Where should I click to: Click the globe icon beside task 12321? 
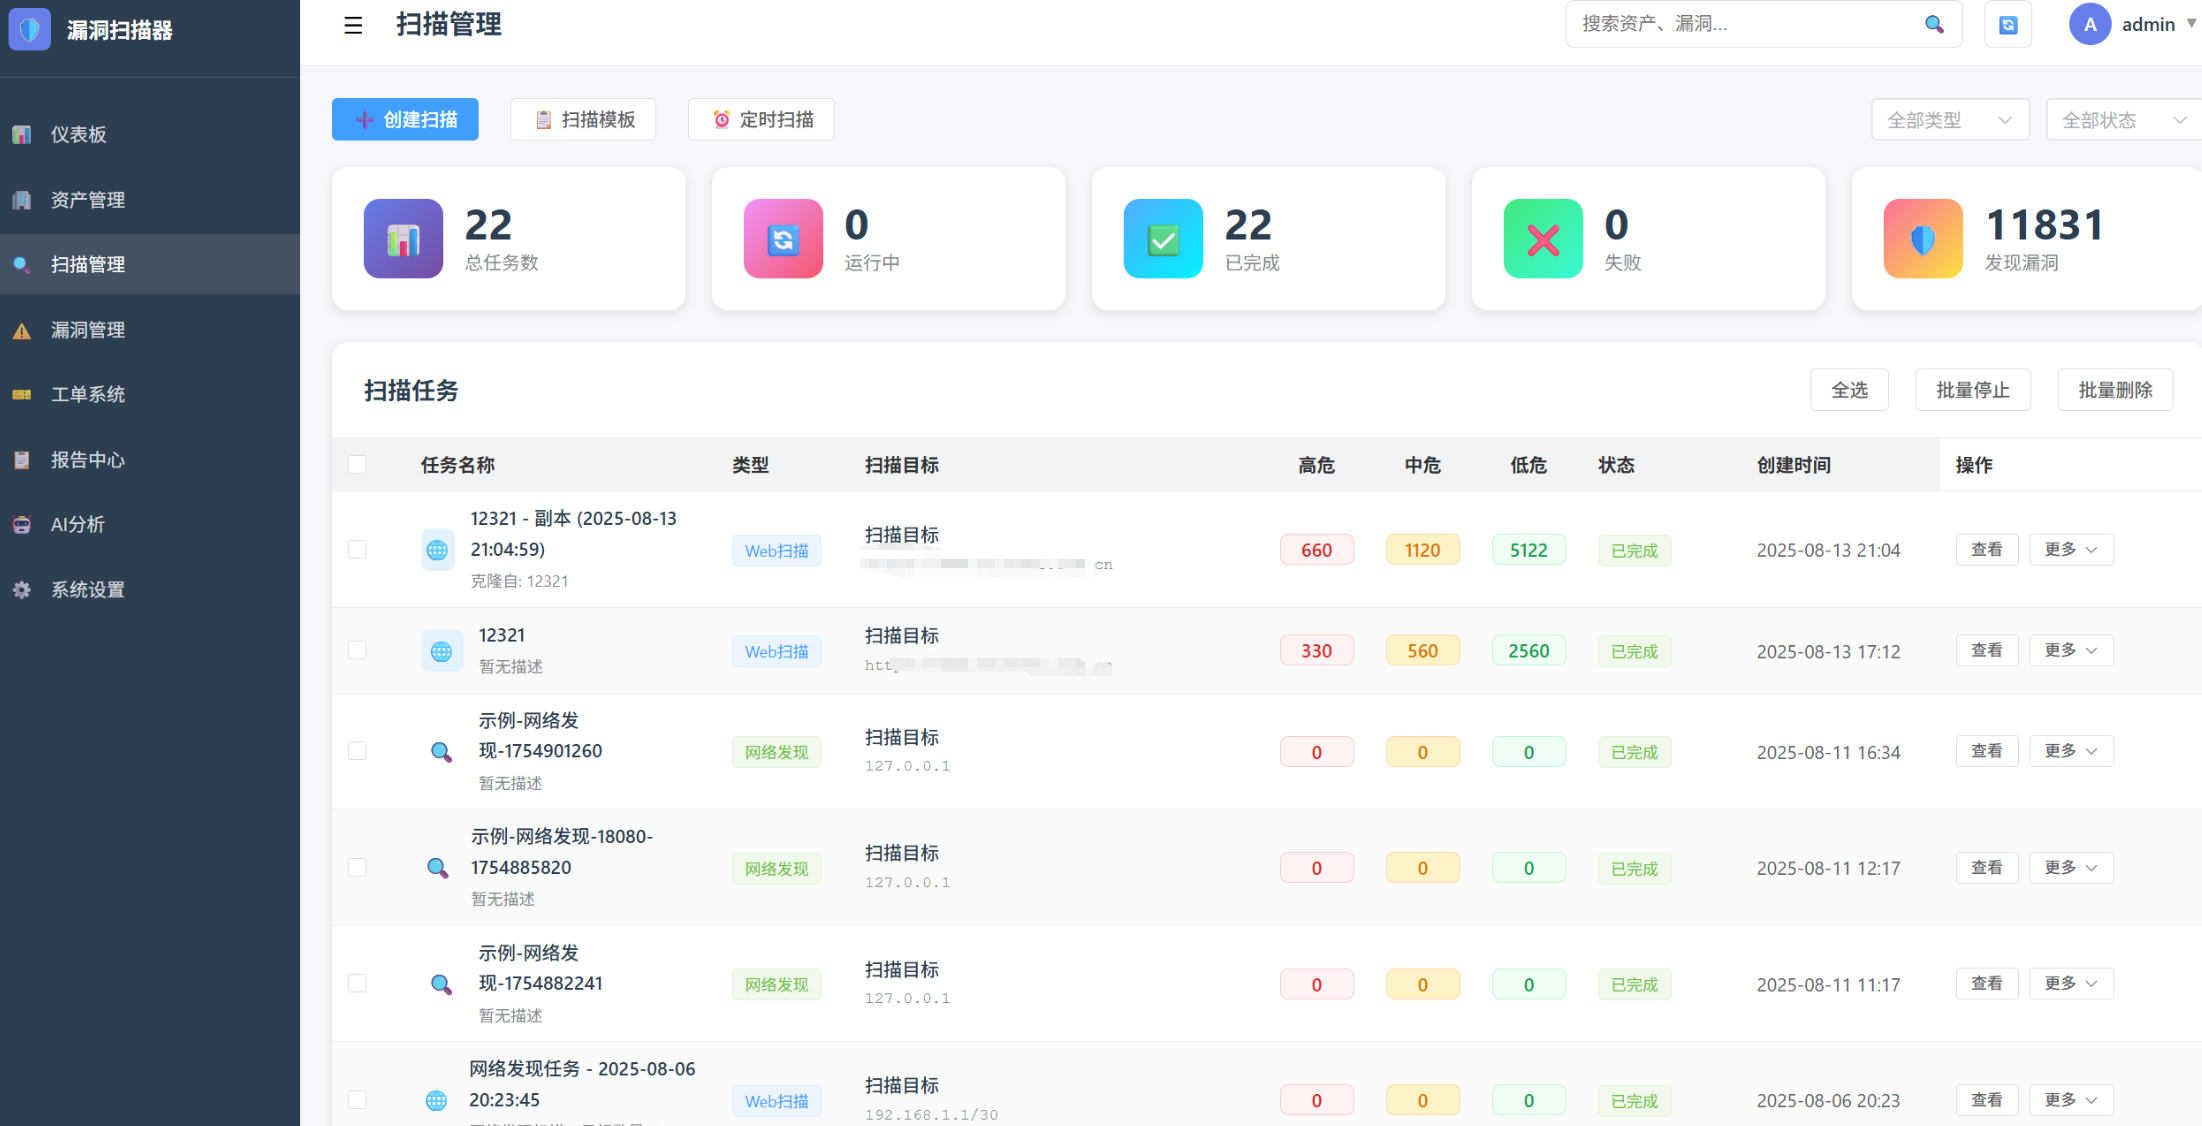441,651
